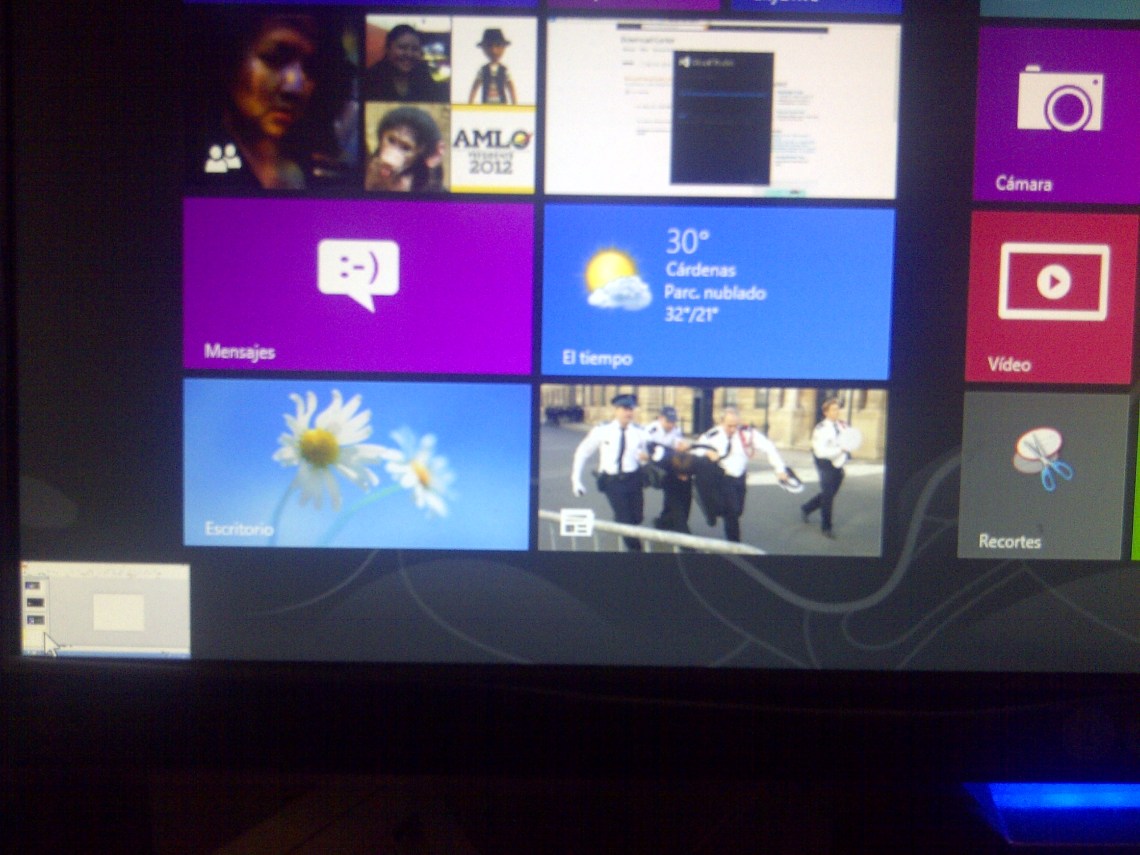The image size is (1140, 855).
Task: Click the El tiempo label
Action: click(x=596, y=358)
